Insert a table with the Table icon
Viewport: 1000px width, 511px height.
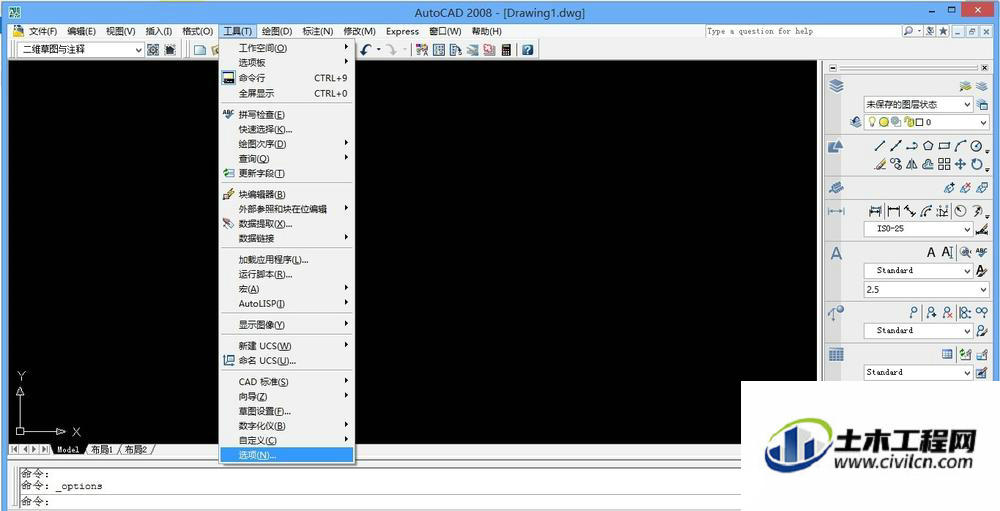point(948,353)
